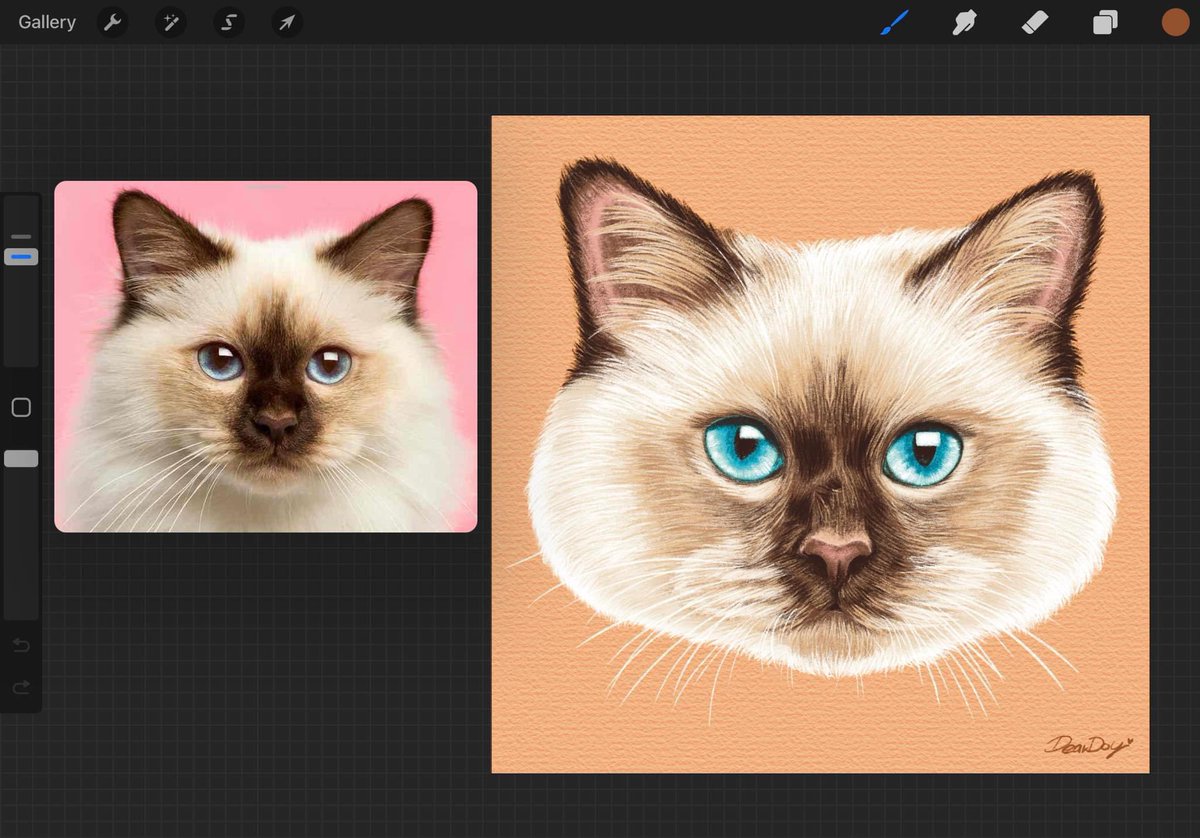The width and height of the screenshot is (1200, 838).
Task: Click the reference window top grab handle
Action: pyautogui.click(x=266, y=187)
